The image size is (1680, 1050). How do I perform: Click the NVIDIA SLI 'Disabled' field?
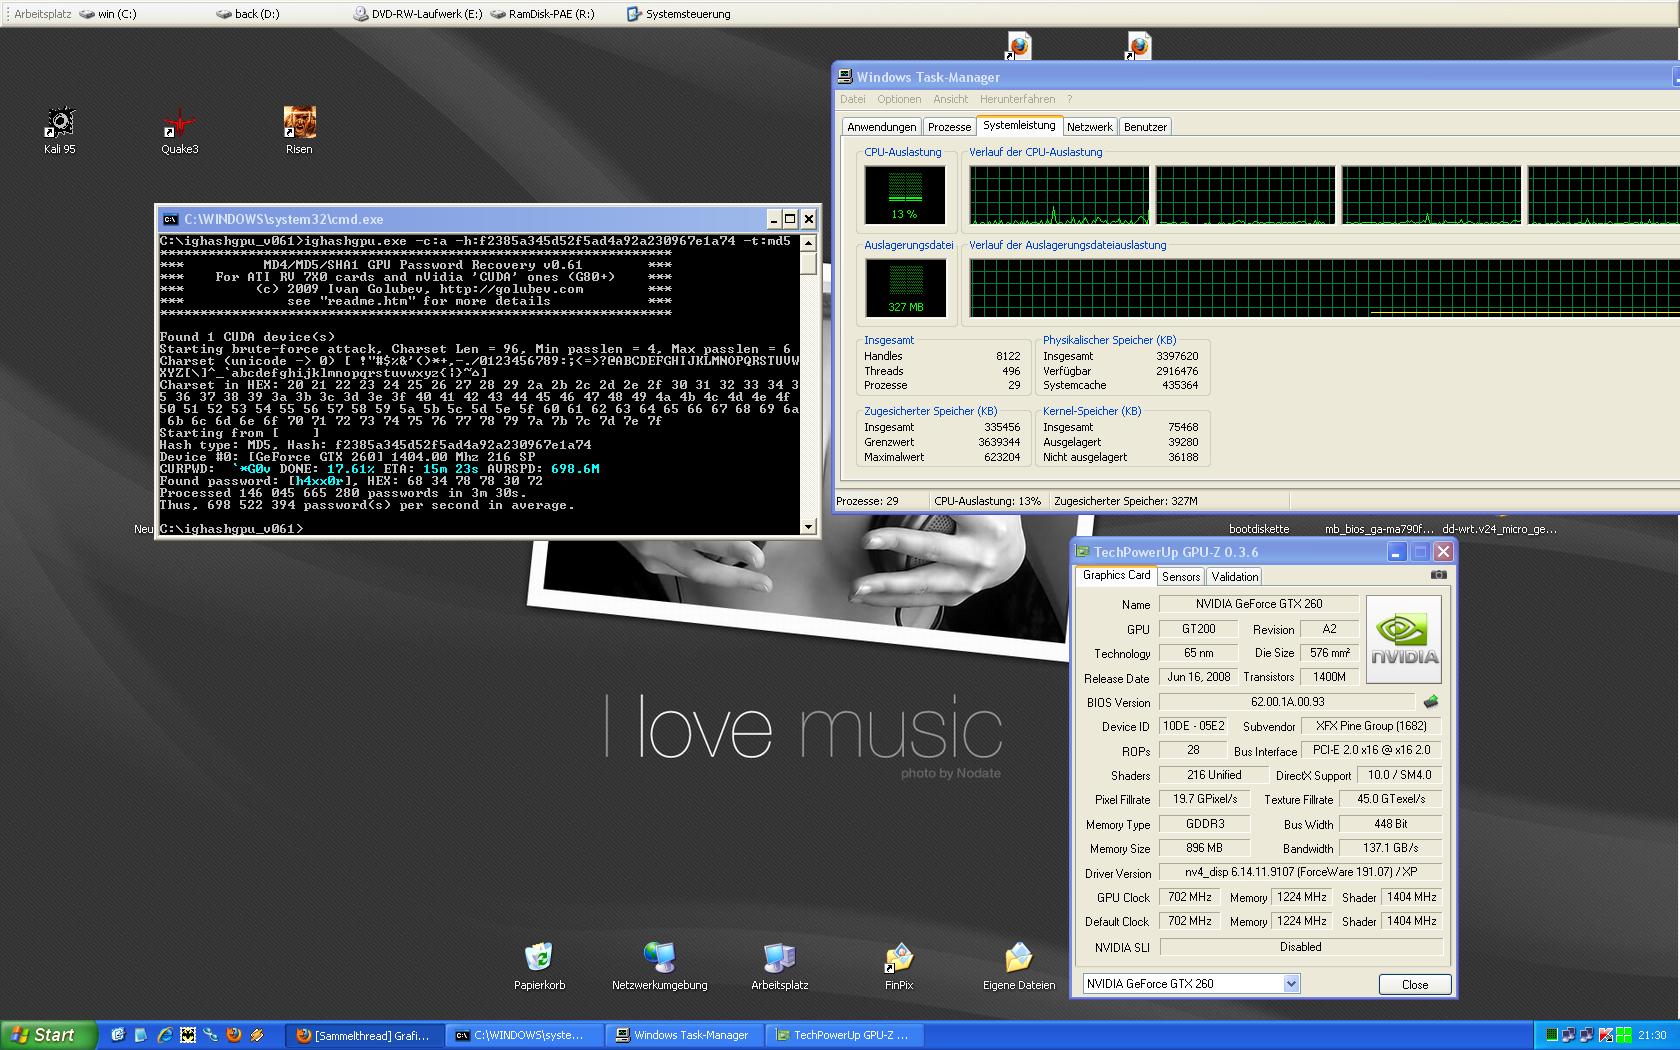(1300, 947)
